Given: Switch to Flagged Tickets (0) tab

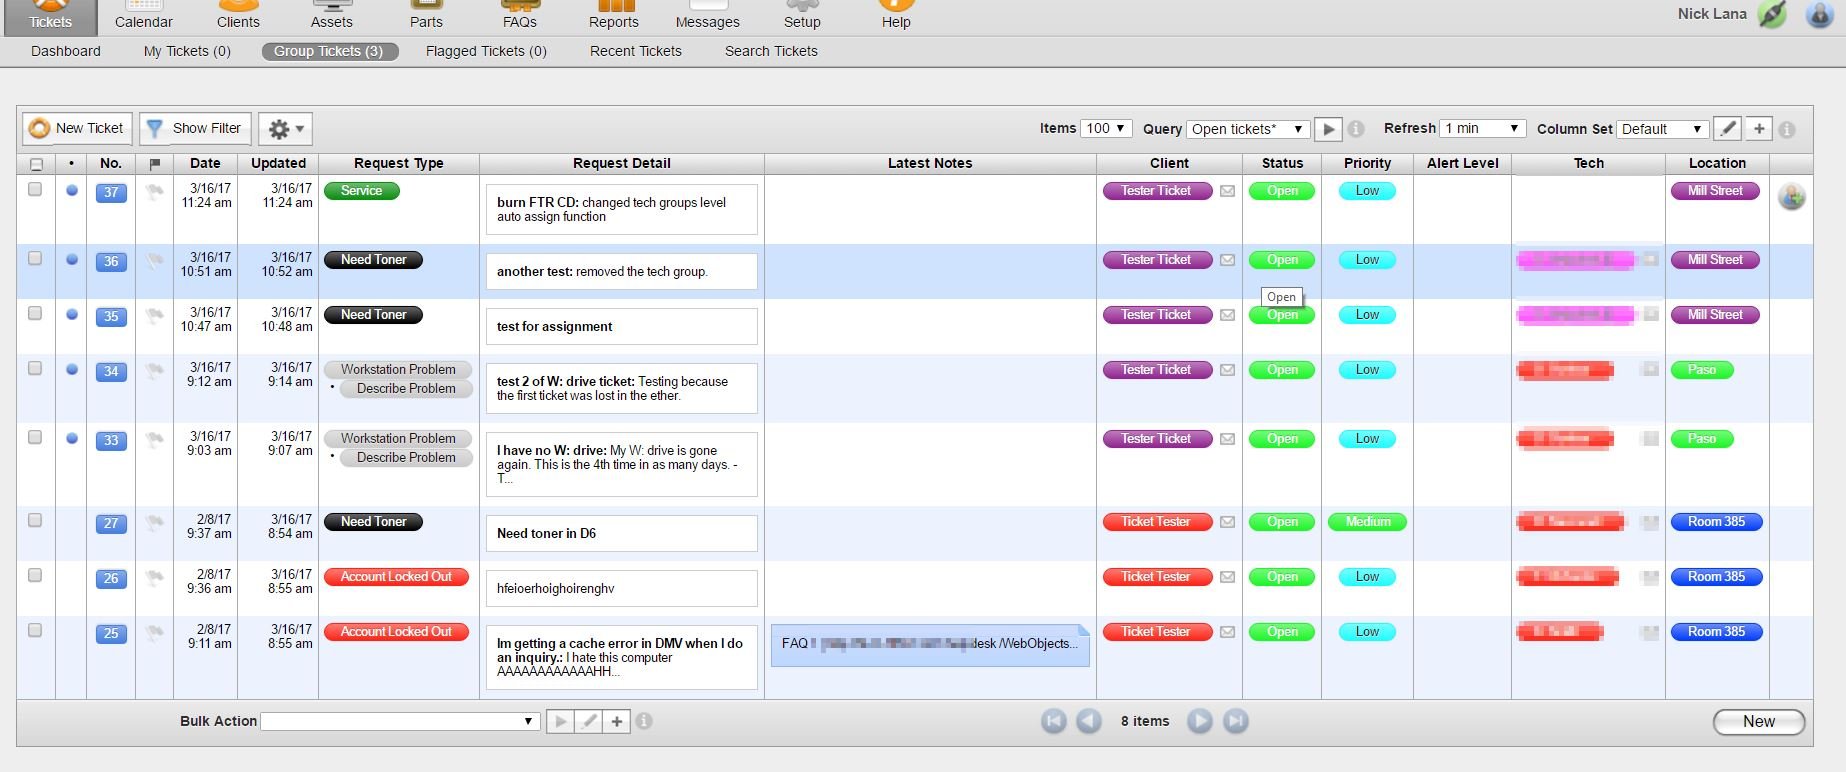Looking at the screenshot, I should pos(486,51).
